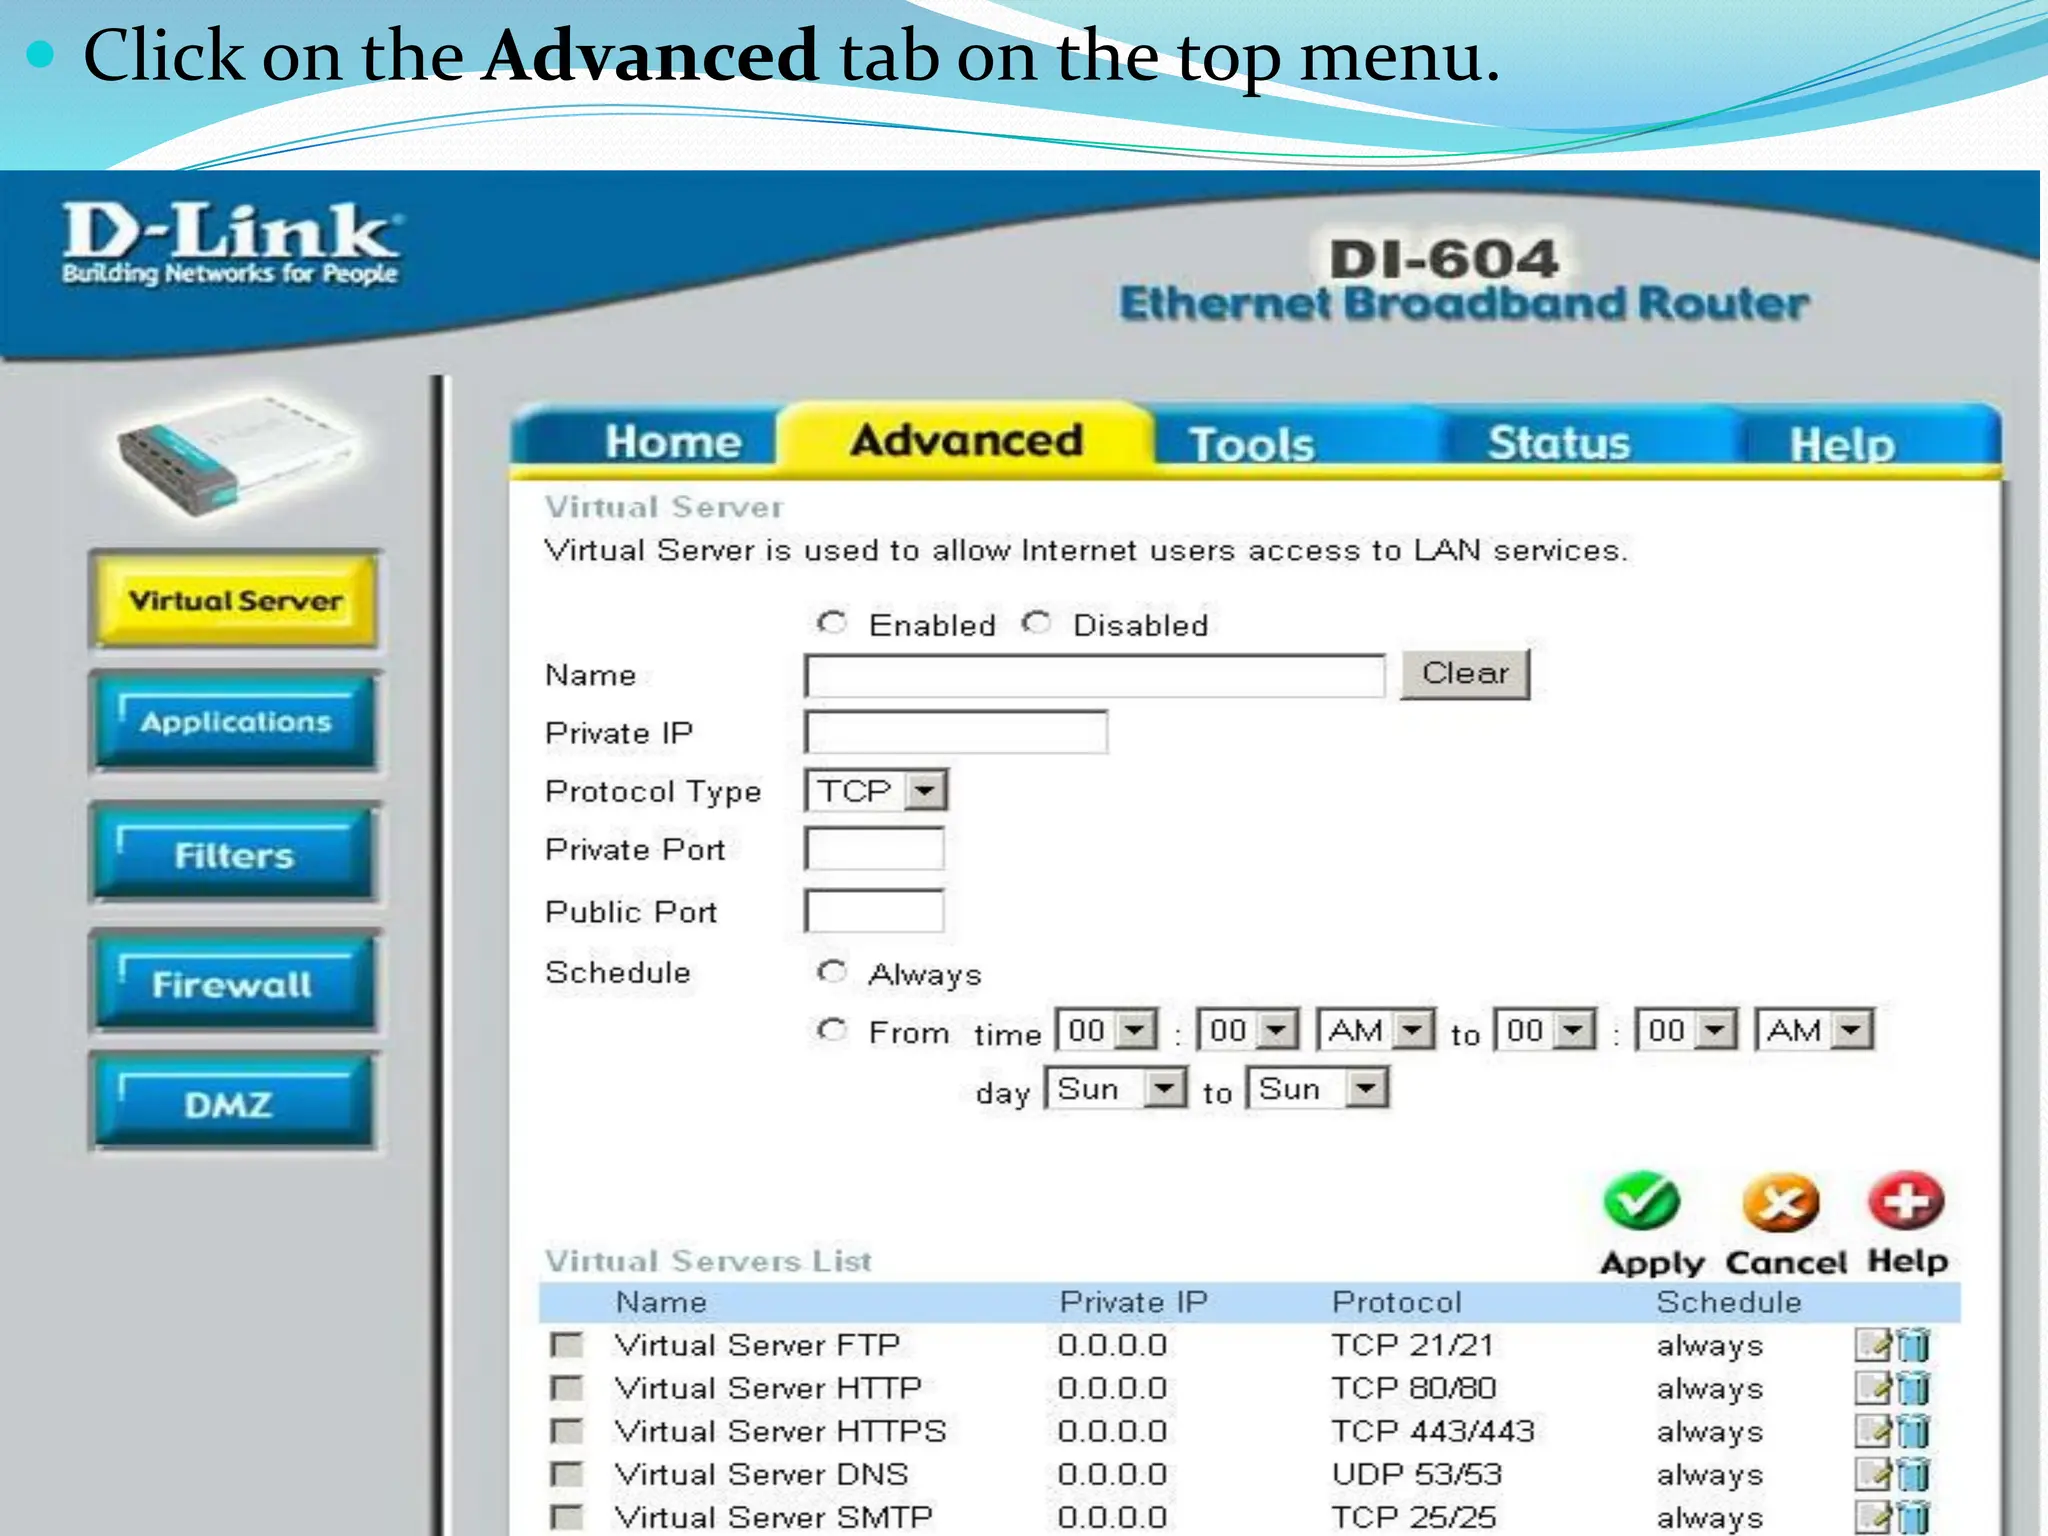Open the end minute dropdown

pos(1687,1029)
